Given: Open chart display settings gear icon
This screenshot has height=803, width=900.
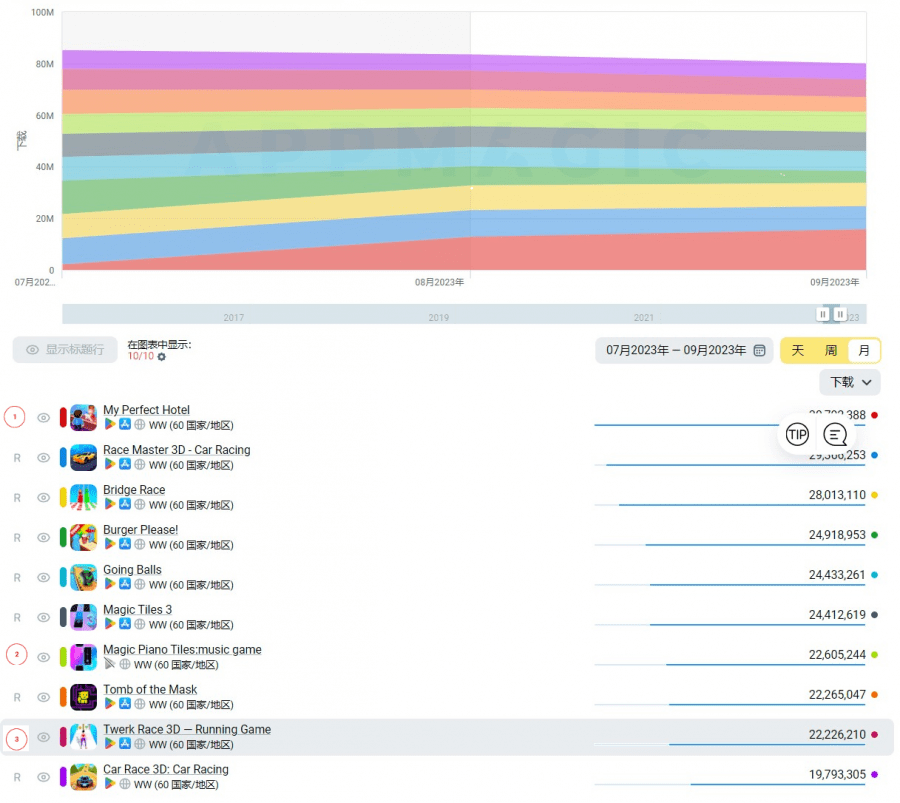Looking at the screenshot, I should pyautogui.click(x=162, y=357).
